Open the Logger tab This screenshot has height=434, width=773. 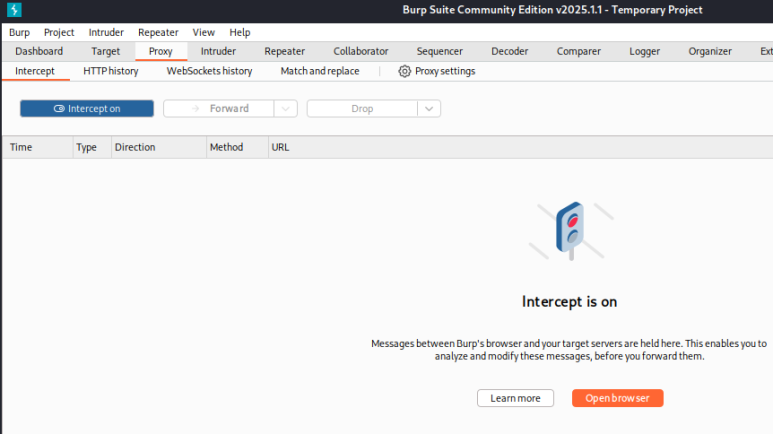pos(644,51)
